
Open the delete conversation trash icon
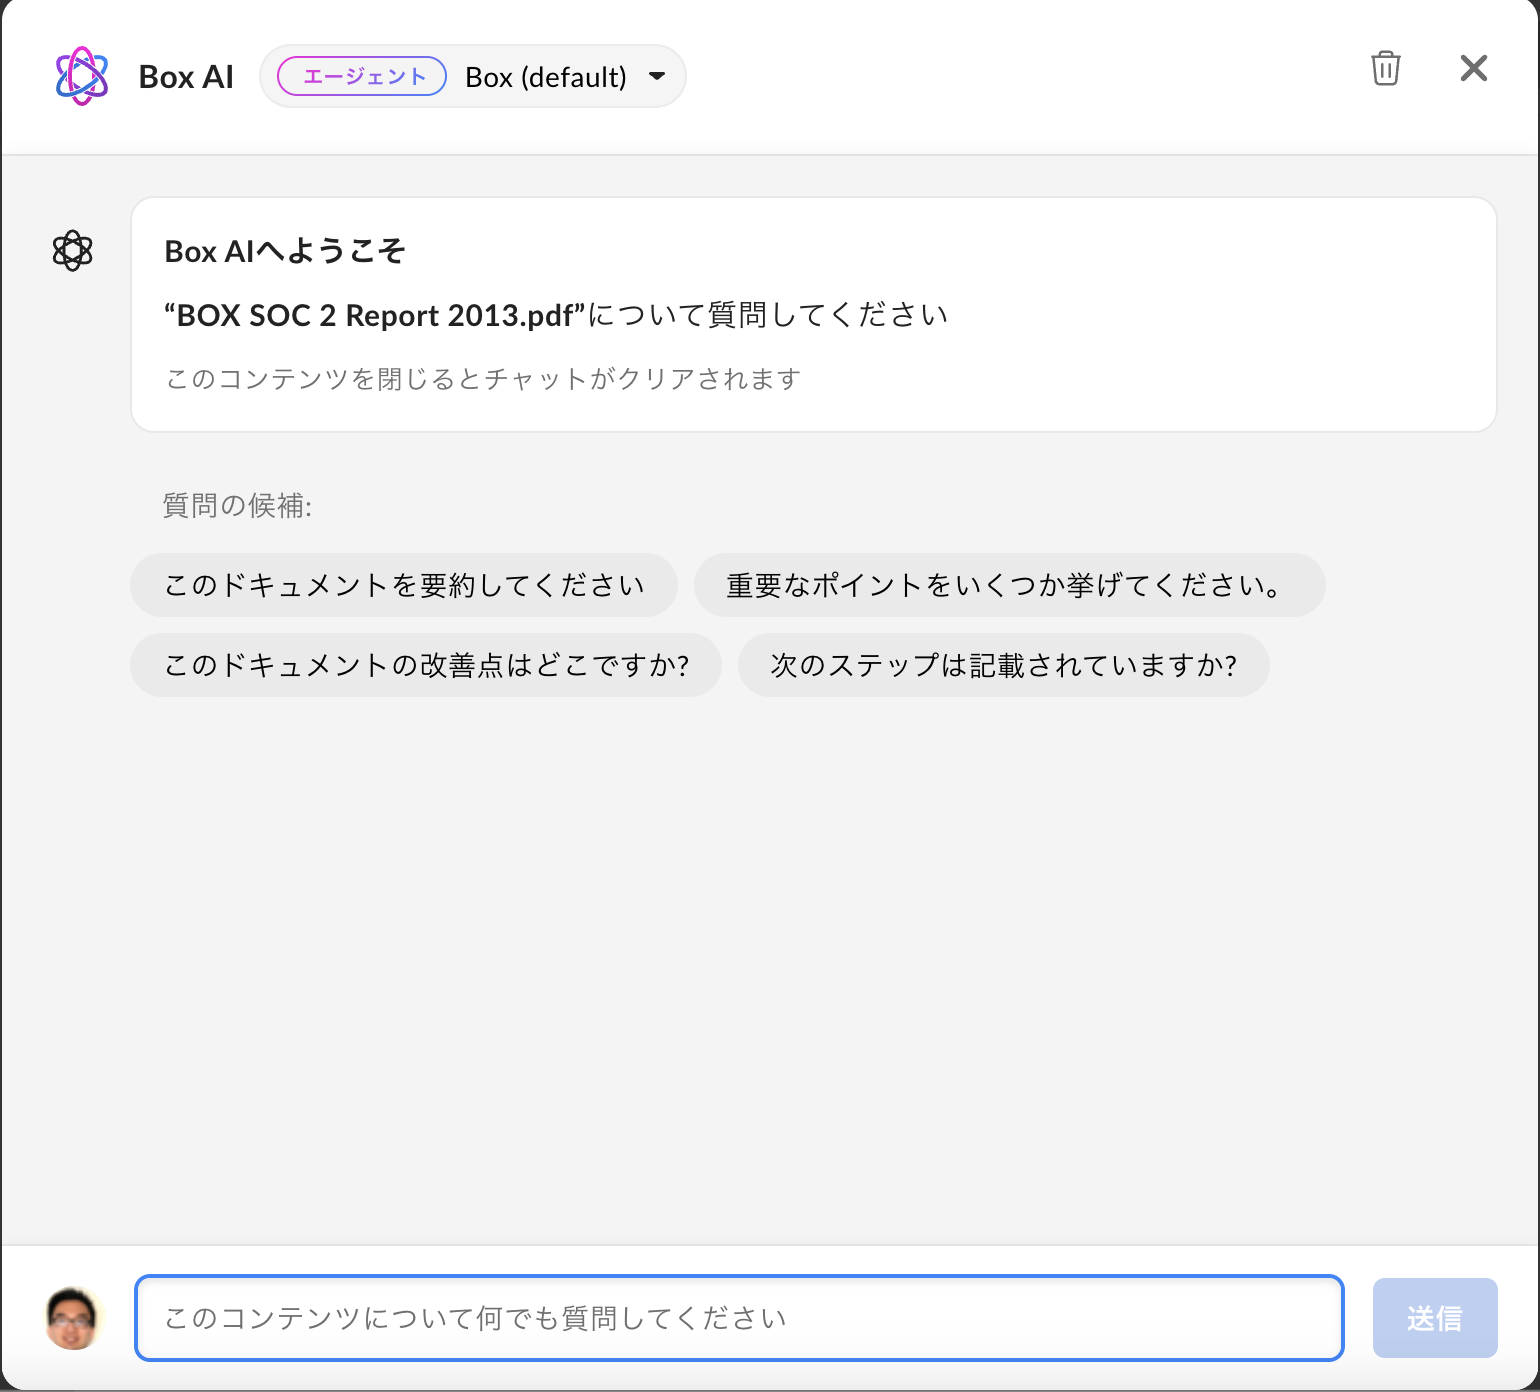1385,69
